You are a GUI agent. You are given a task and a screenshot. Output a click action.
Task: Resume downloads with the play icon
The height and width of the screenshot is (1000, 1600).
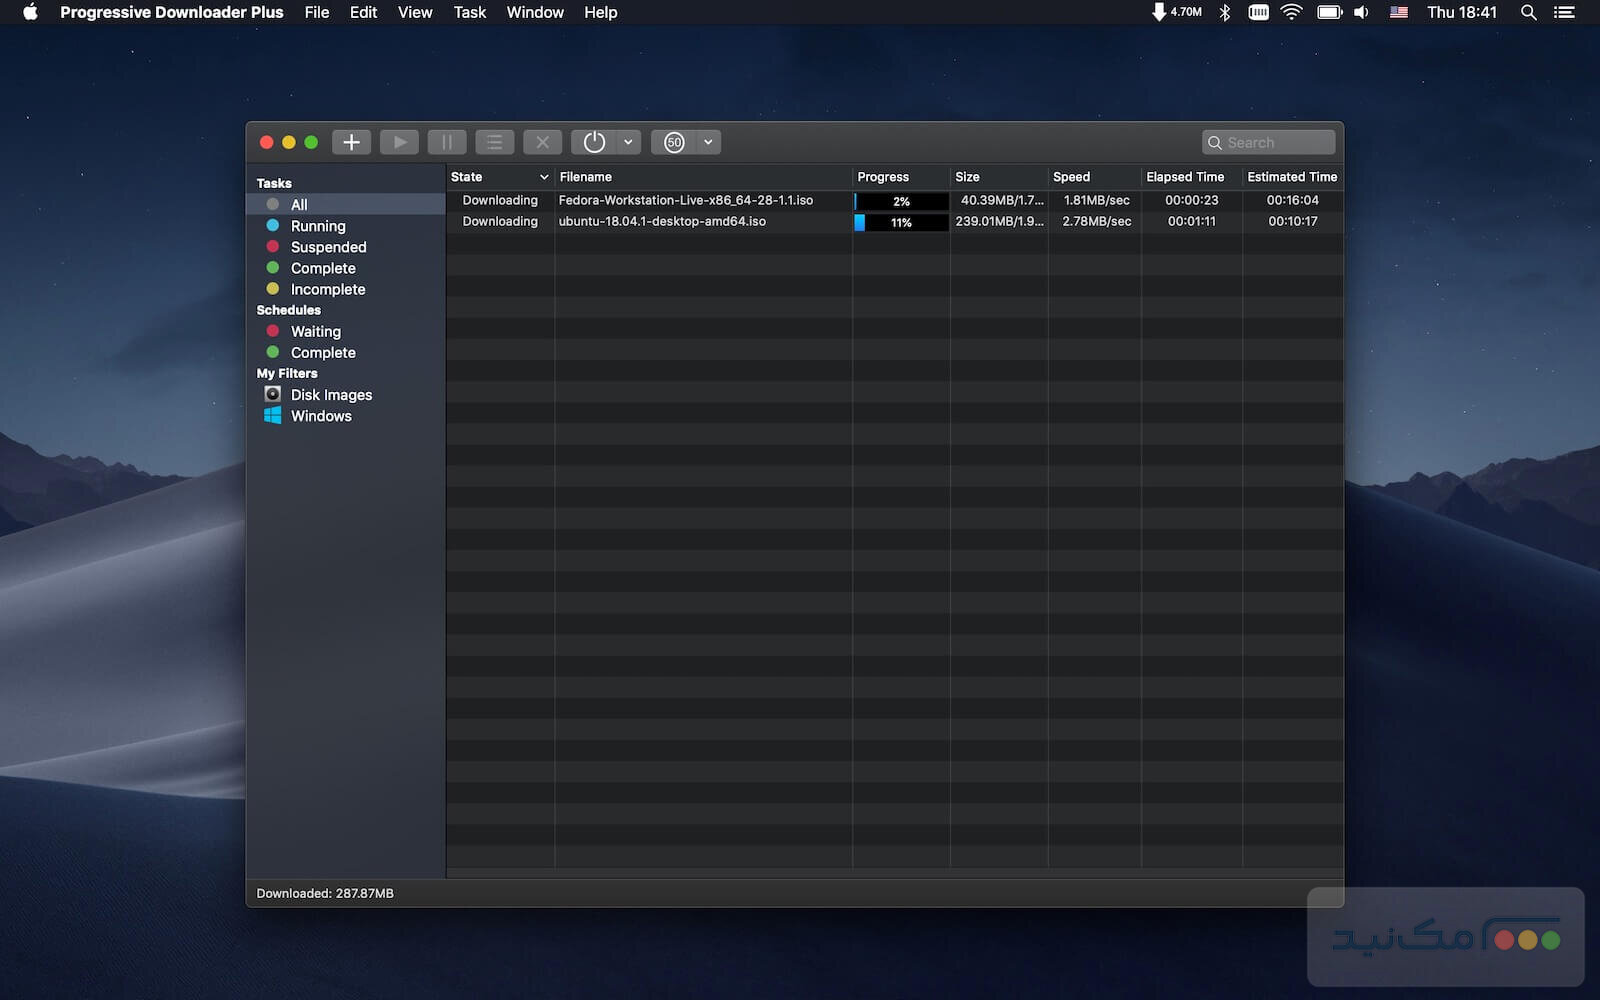(x=399, y=141)
